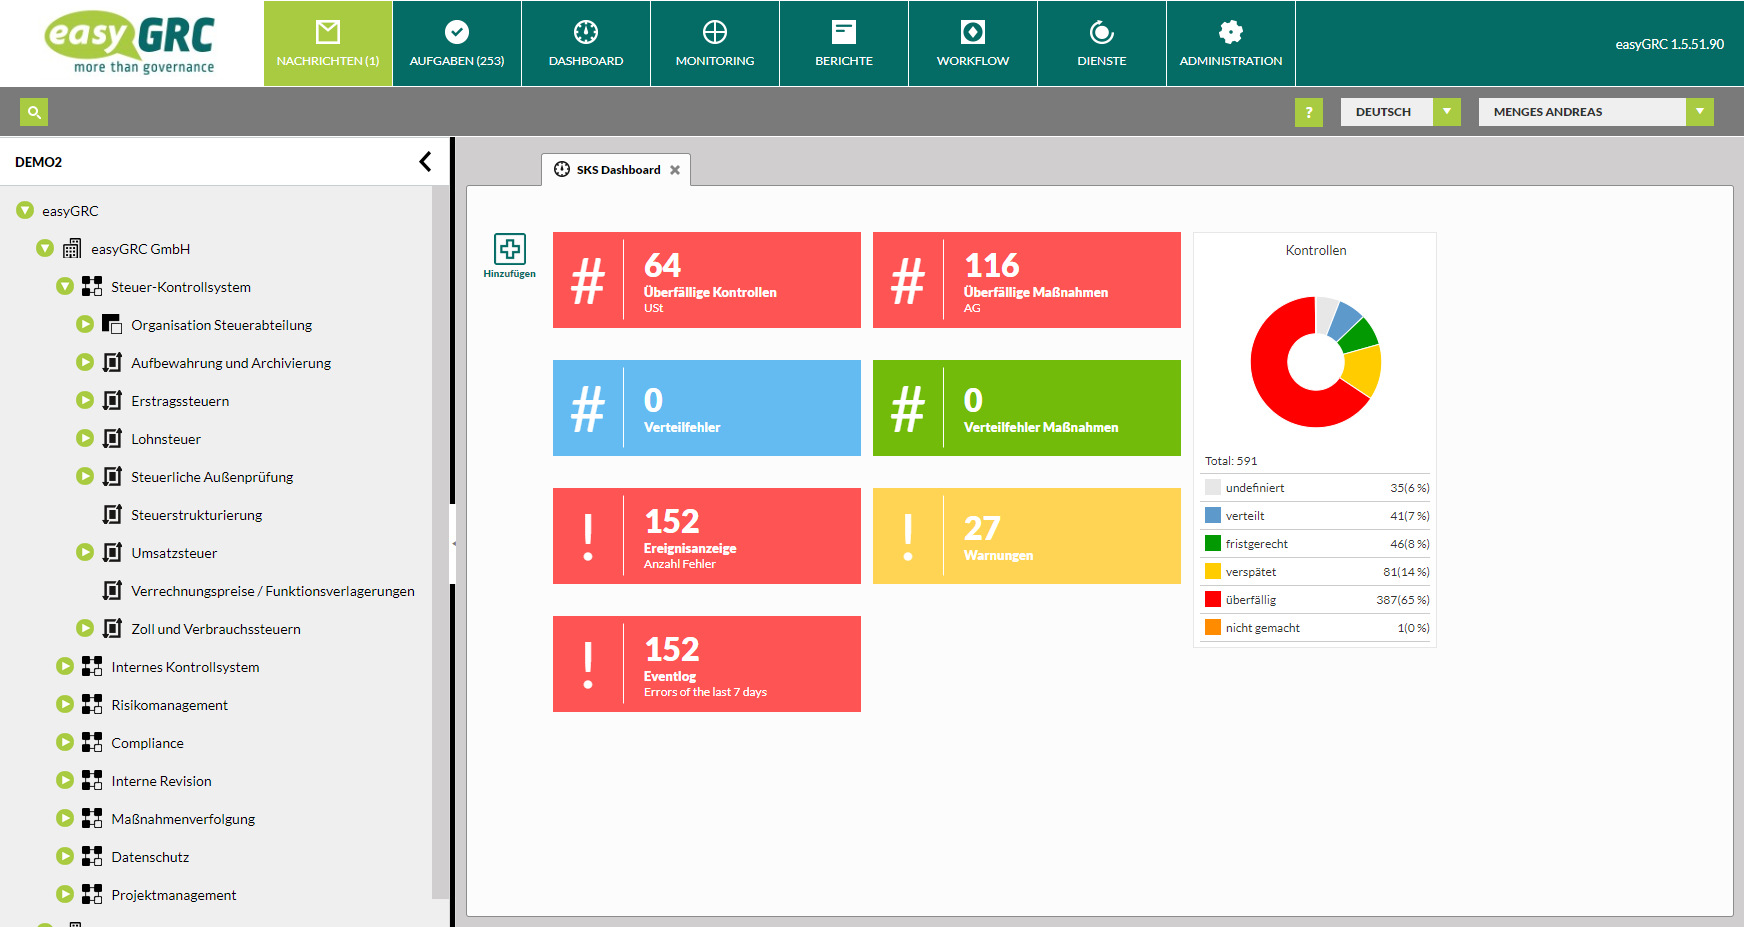Open the Überfällige Kontrollen tile
Image resolution: width=1744 pixels, height=927 pixels.
click(707, 280)
